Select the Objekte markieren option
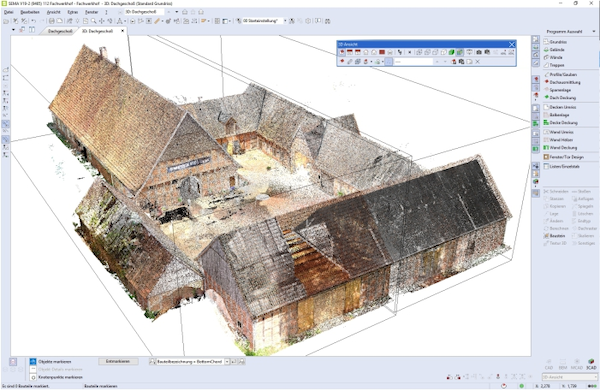 click(50, 362)
